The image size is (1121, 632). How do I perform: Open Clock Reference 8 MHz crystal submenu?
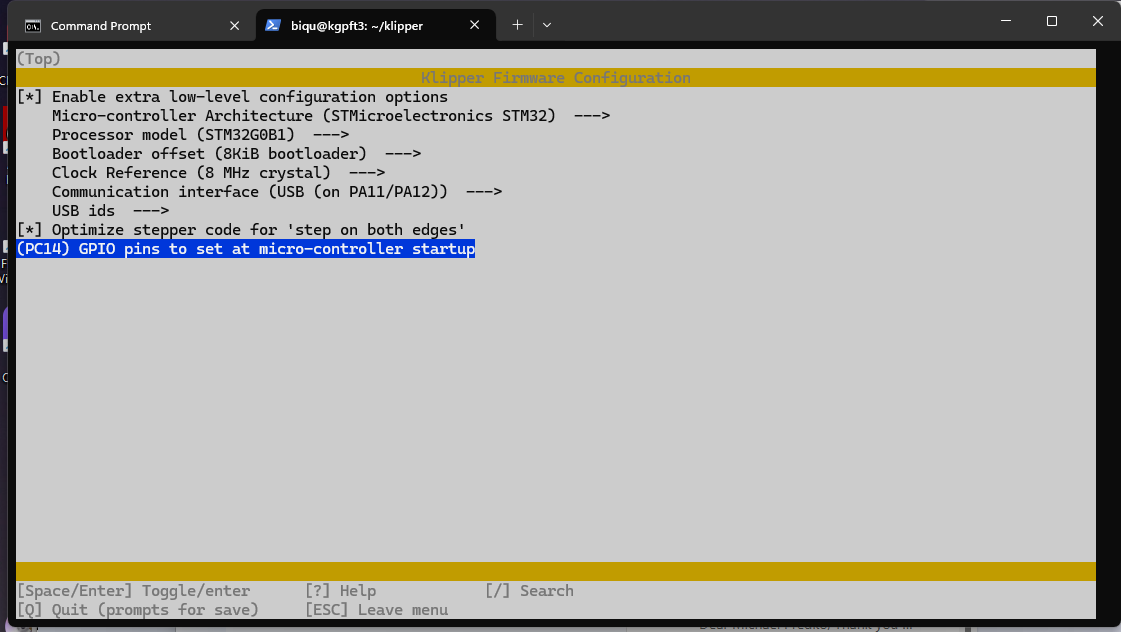[x=219, y=172]
